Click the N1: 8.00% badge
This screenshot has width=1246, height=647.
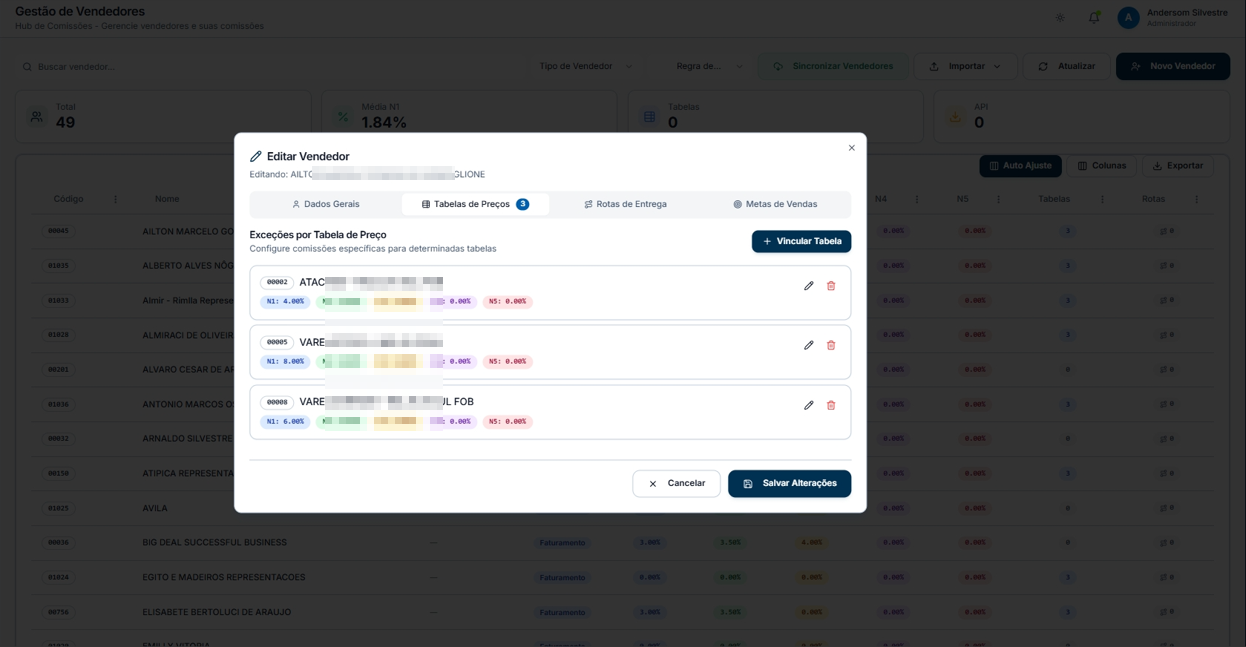coord(285,362)
